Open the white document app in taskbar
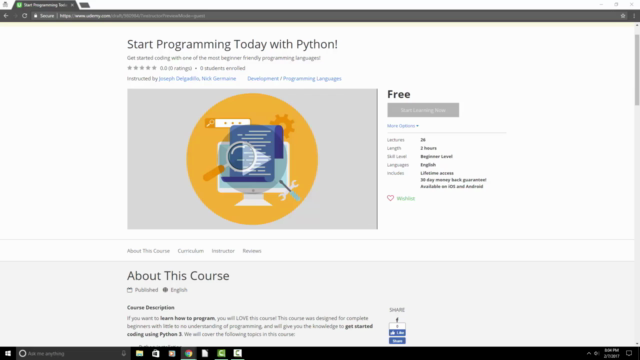 [x=205, y=353]
